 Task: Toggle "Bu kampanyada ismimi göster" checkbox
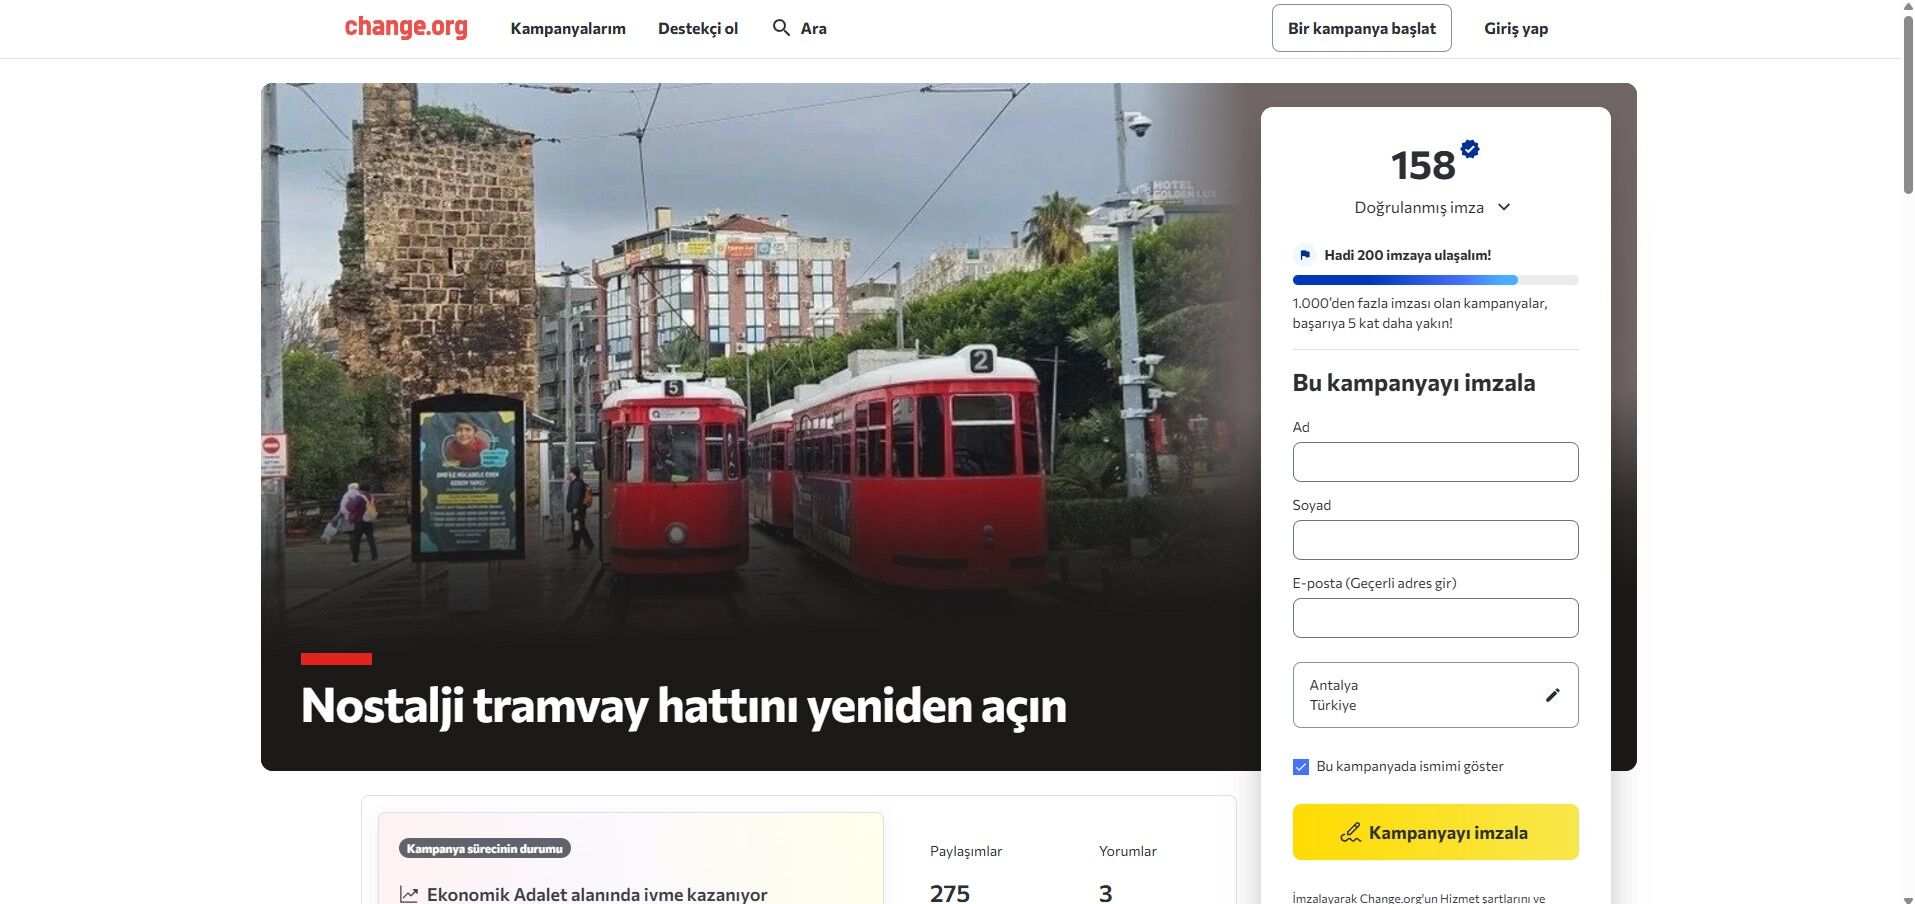(x=1301, y=767)
